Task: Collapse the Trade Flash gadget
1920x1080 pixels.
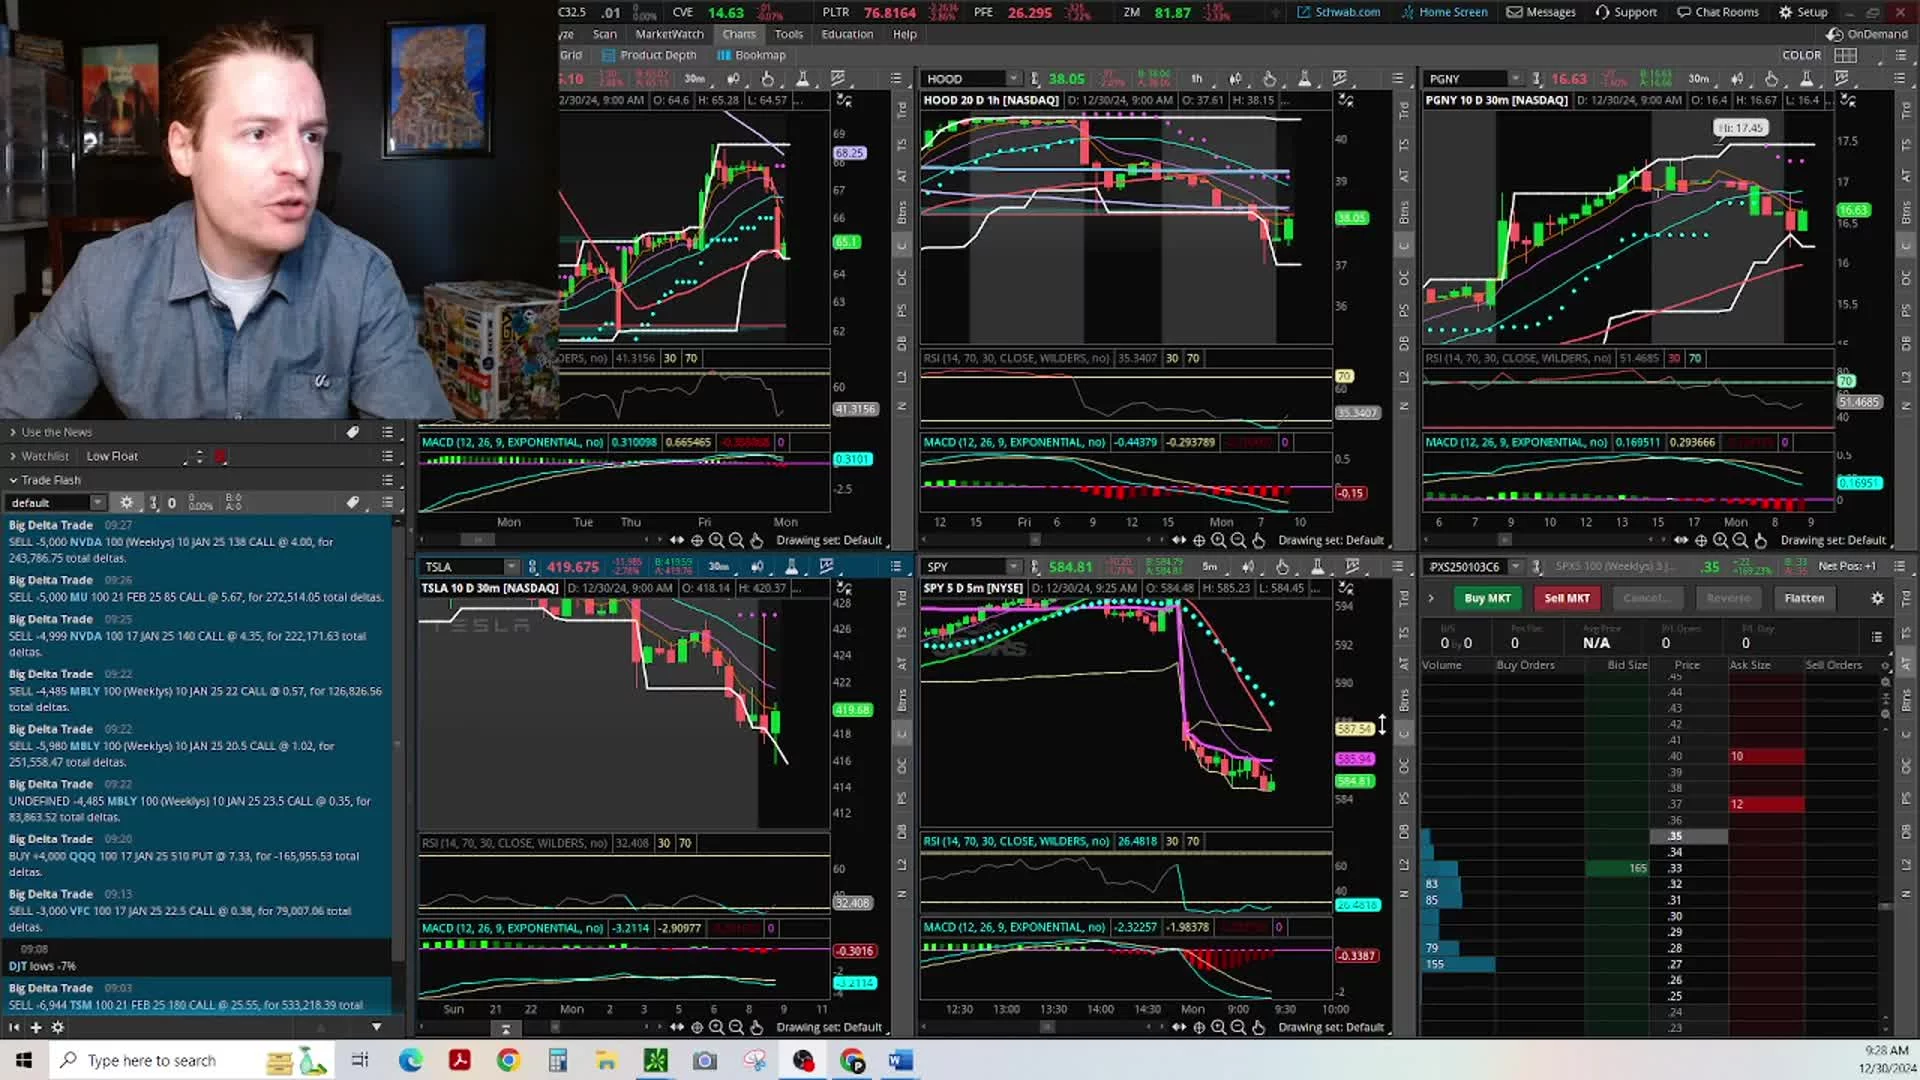Action: (13, 480)
